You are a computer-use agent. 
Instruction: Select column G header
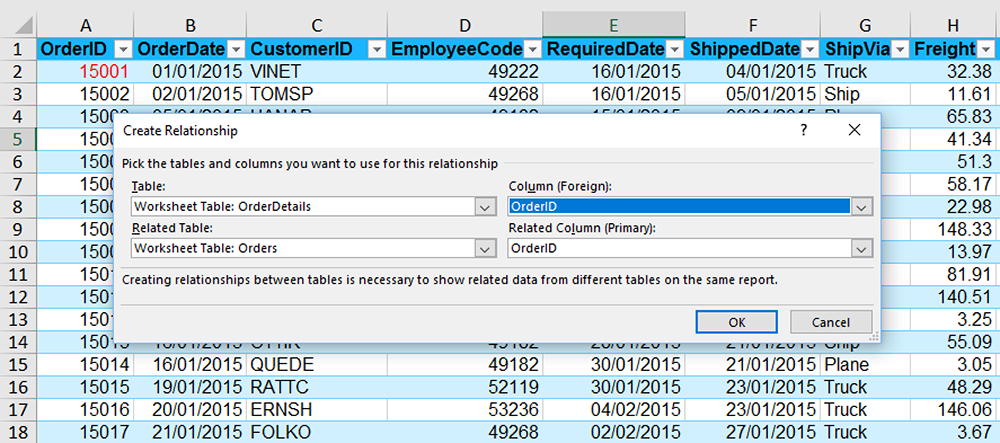pos(865,25)
